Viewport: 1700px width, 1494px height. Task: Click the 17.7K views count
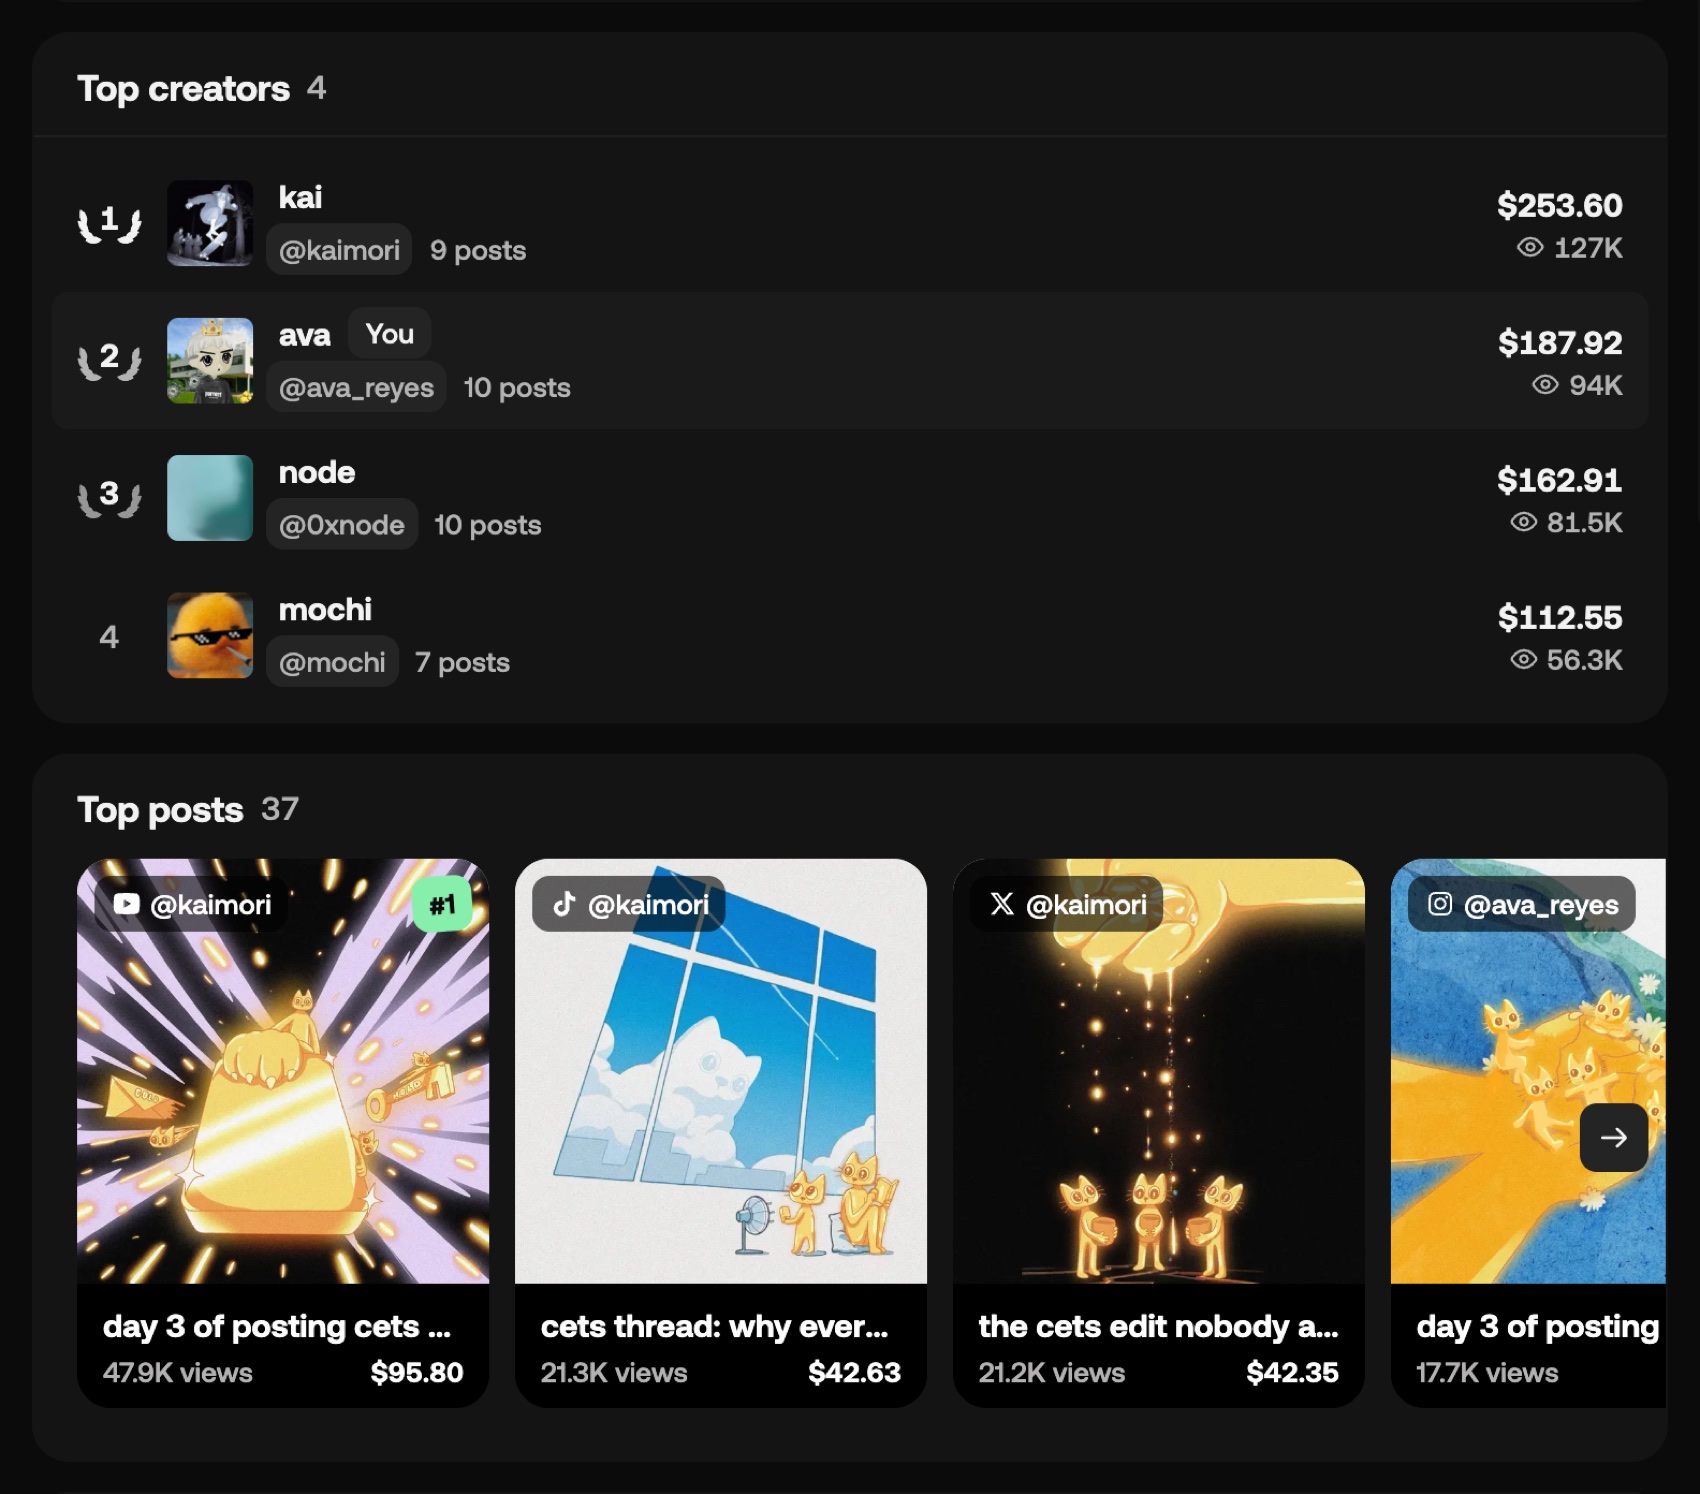point(1487,1372)
